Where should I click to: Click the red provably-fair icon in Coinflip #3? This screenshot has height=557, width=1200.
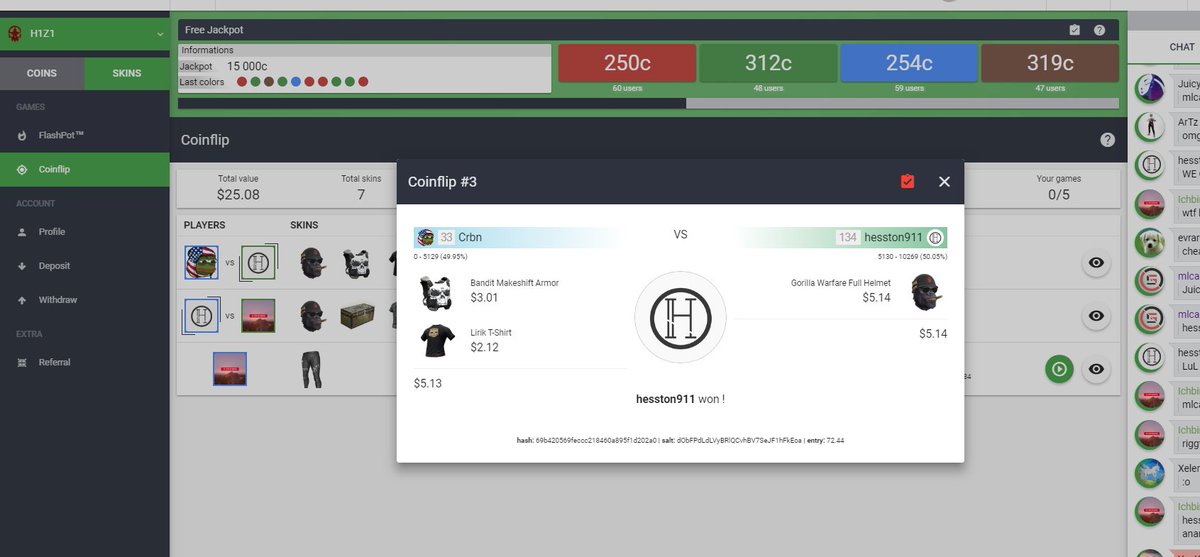[x=907, y=181]
